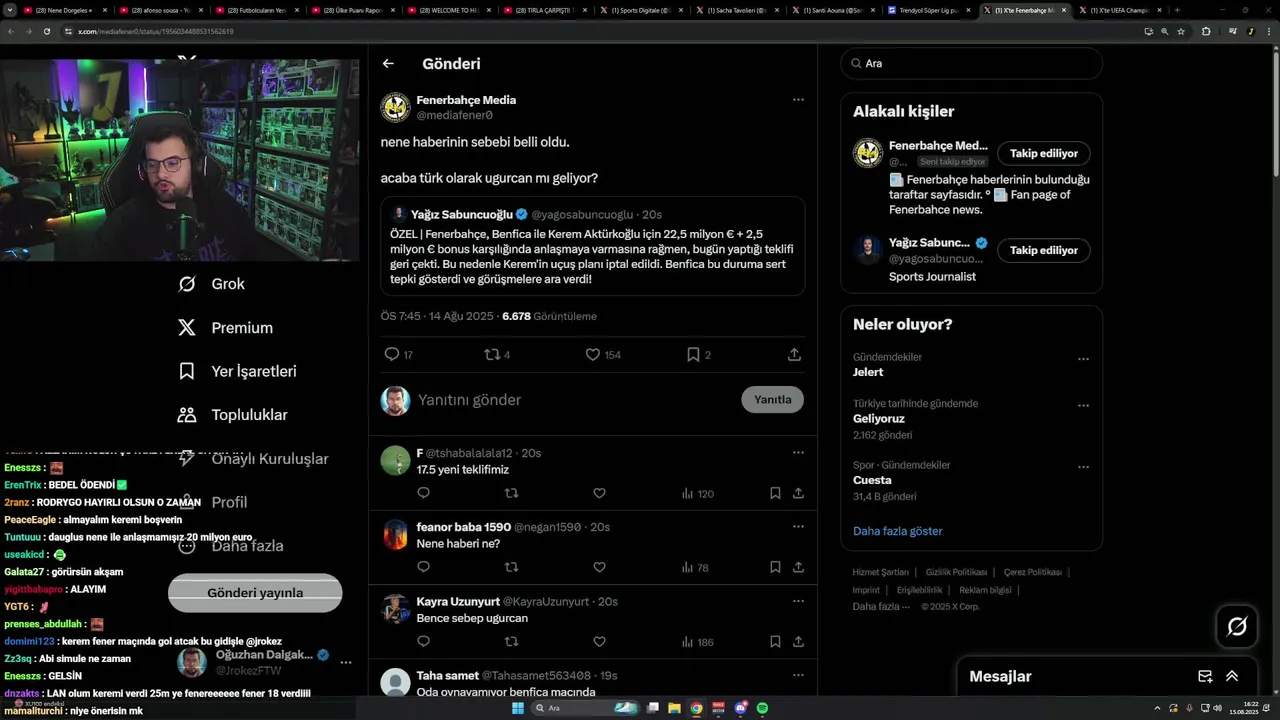1280x720 pixels.
Task: Show hidden system tray icons
Action: (1157, 708)
